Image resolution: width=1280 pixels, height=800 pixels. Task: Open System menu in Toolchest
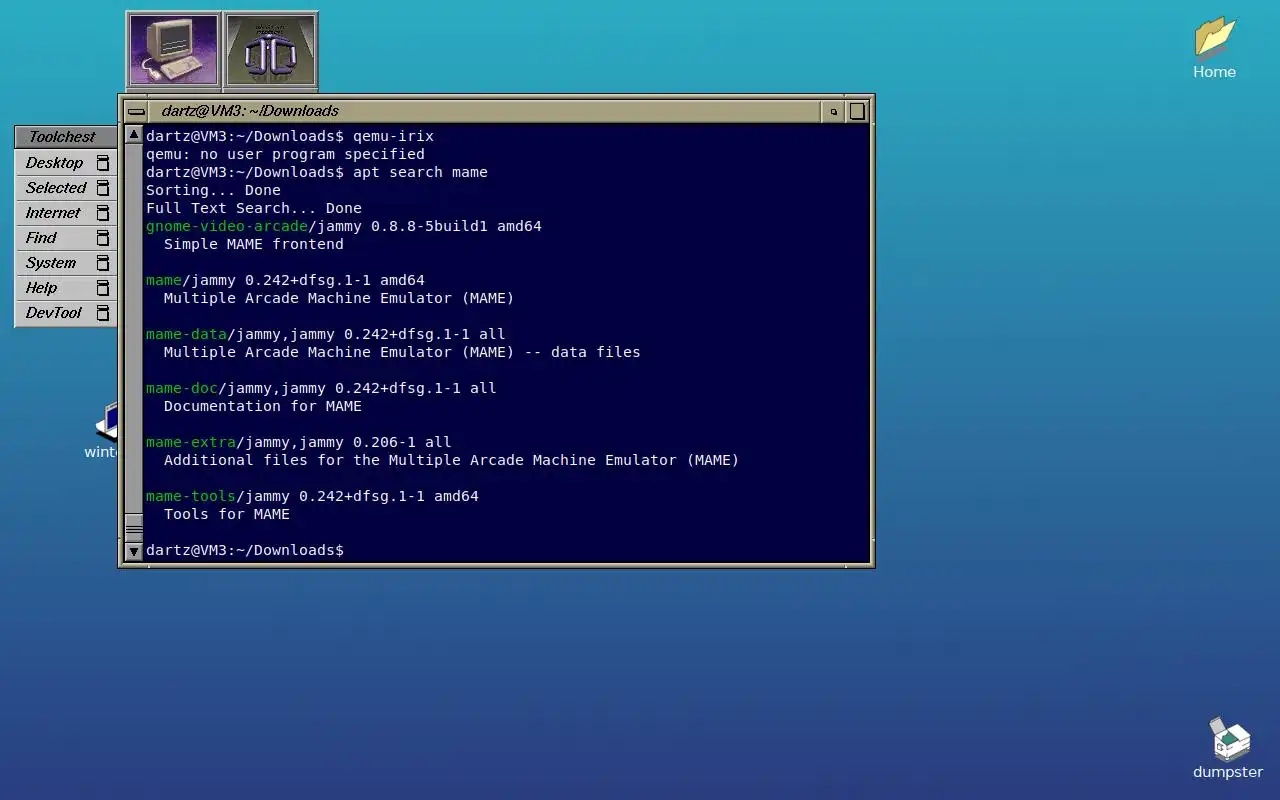pos(66,262)
